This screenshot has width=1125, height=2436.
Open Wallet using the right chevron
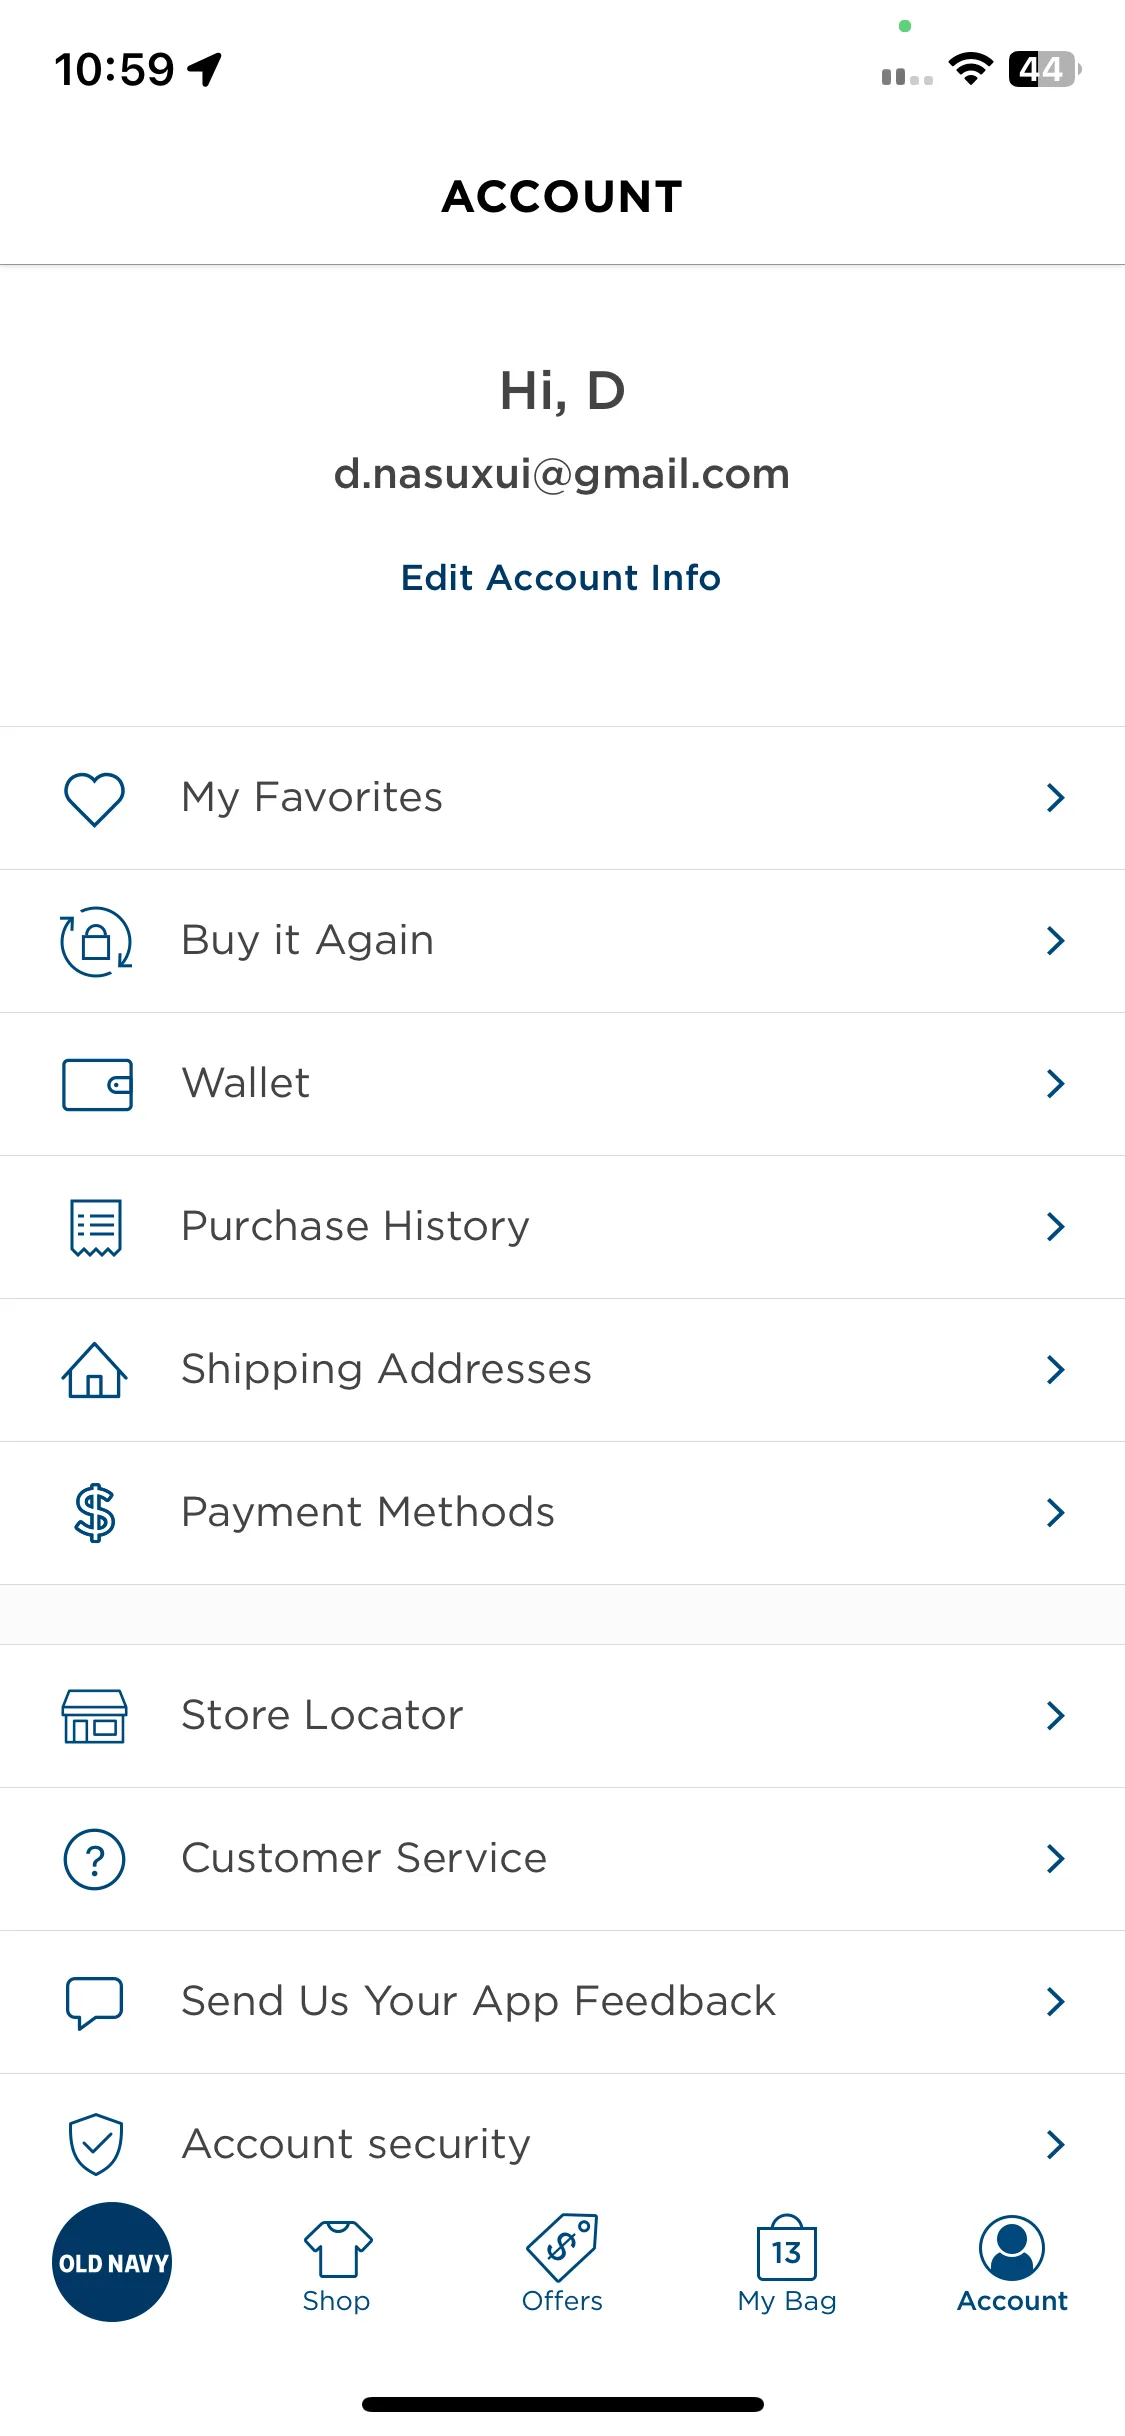coord(1055,1084)
